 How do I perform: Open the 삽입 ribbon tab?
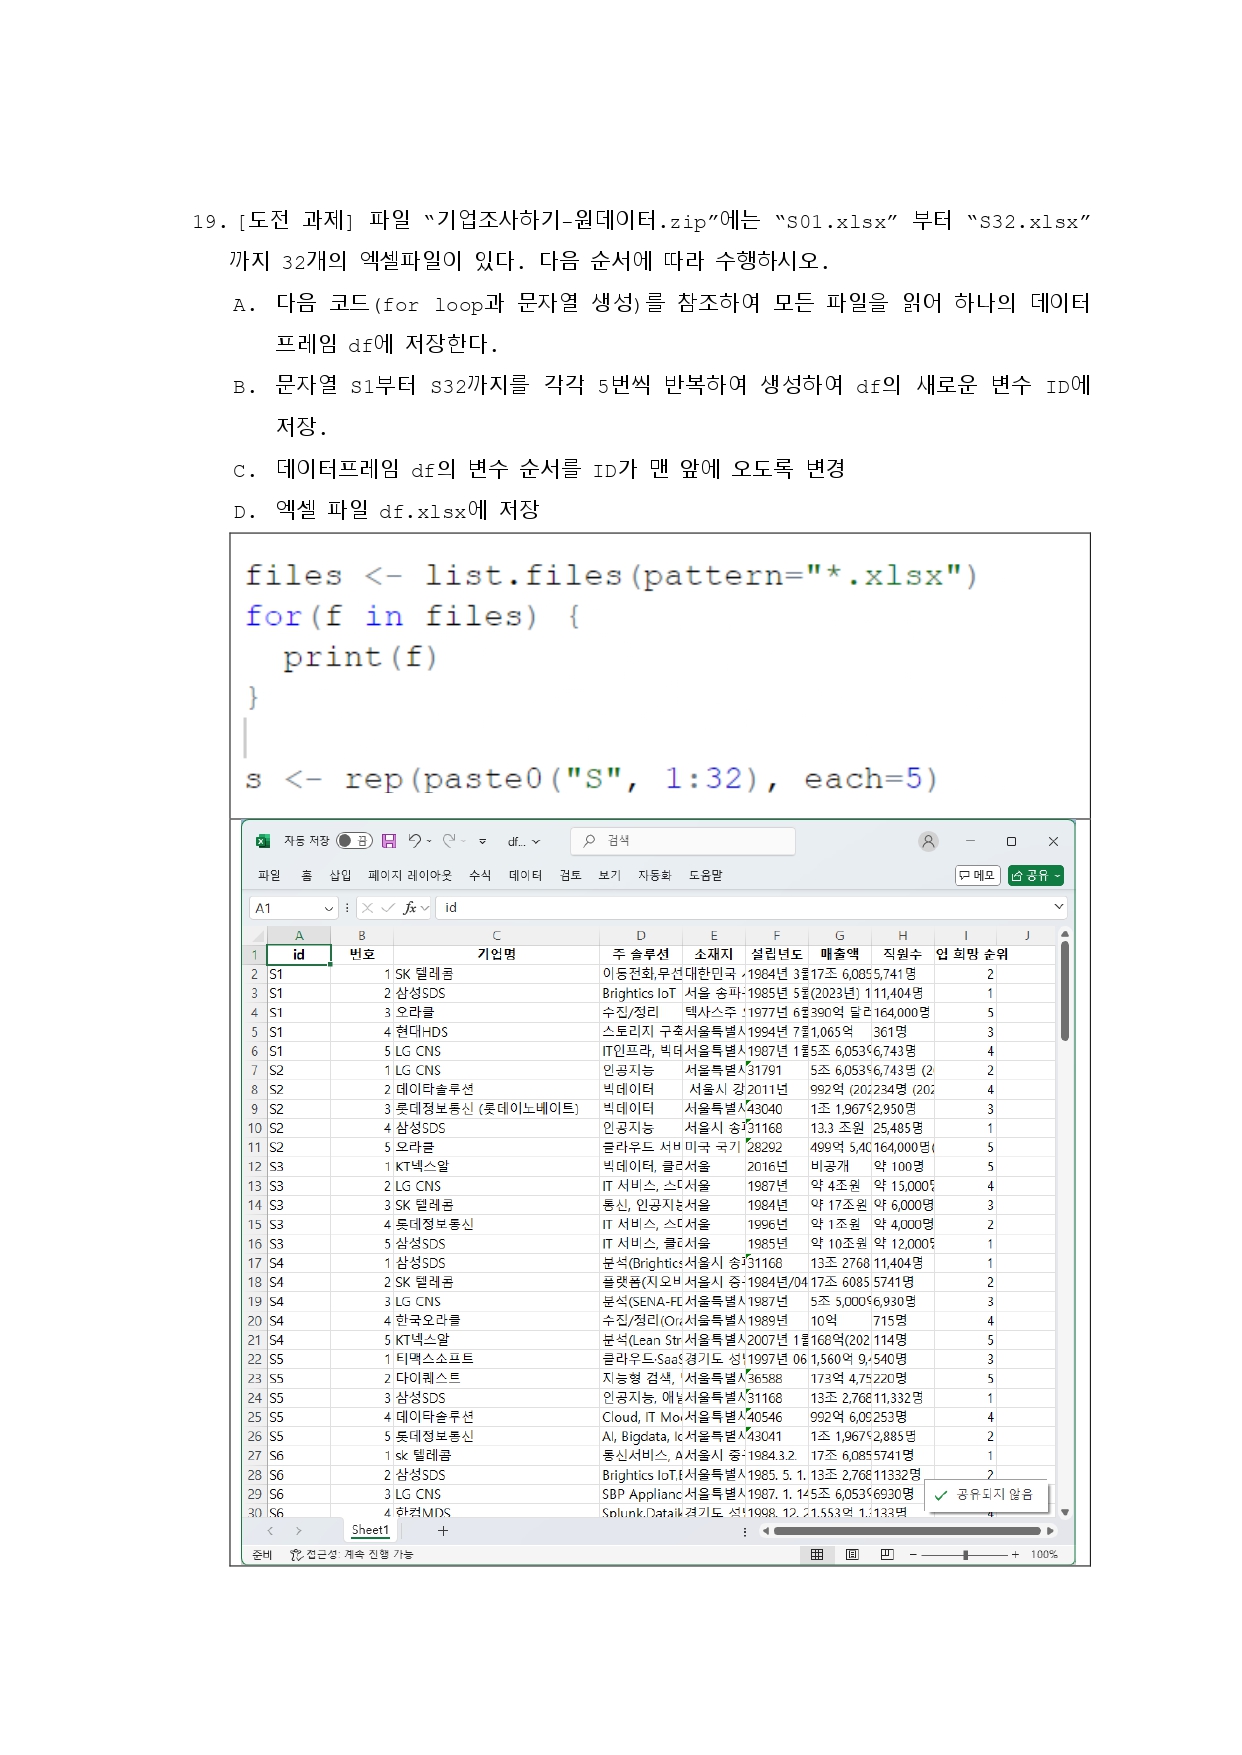click(340, 875)
